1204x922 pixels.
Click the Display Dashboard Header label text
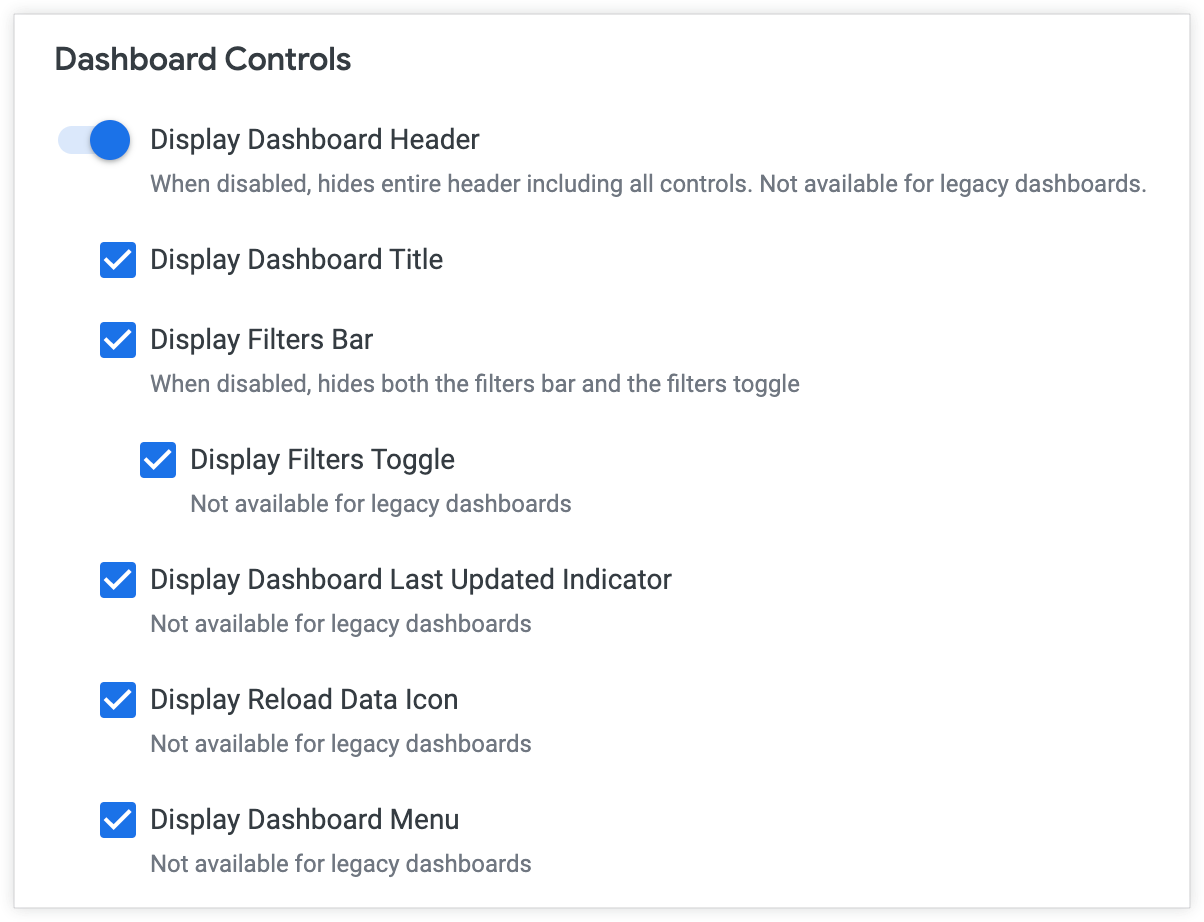point(315,140)
